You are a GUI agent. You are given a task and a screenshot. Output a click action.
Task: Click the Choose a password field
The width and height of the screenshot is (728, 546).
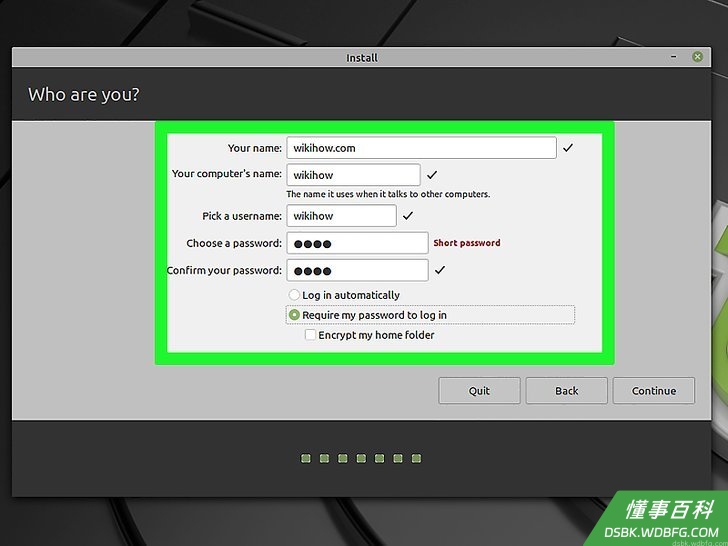point(357,243)
